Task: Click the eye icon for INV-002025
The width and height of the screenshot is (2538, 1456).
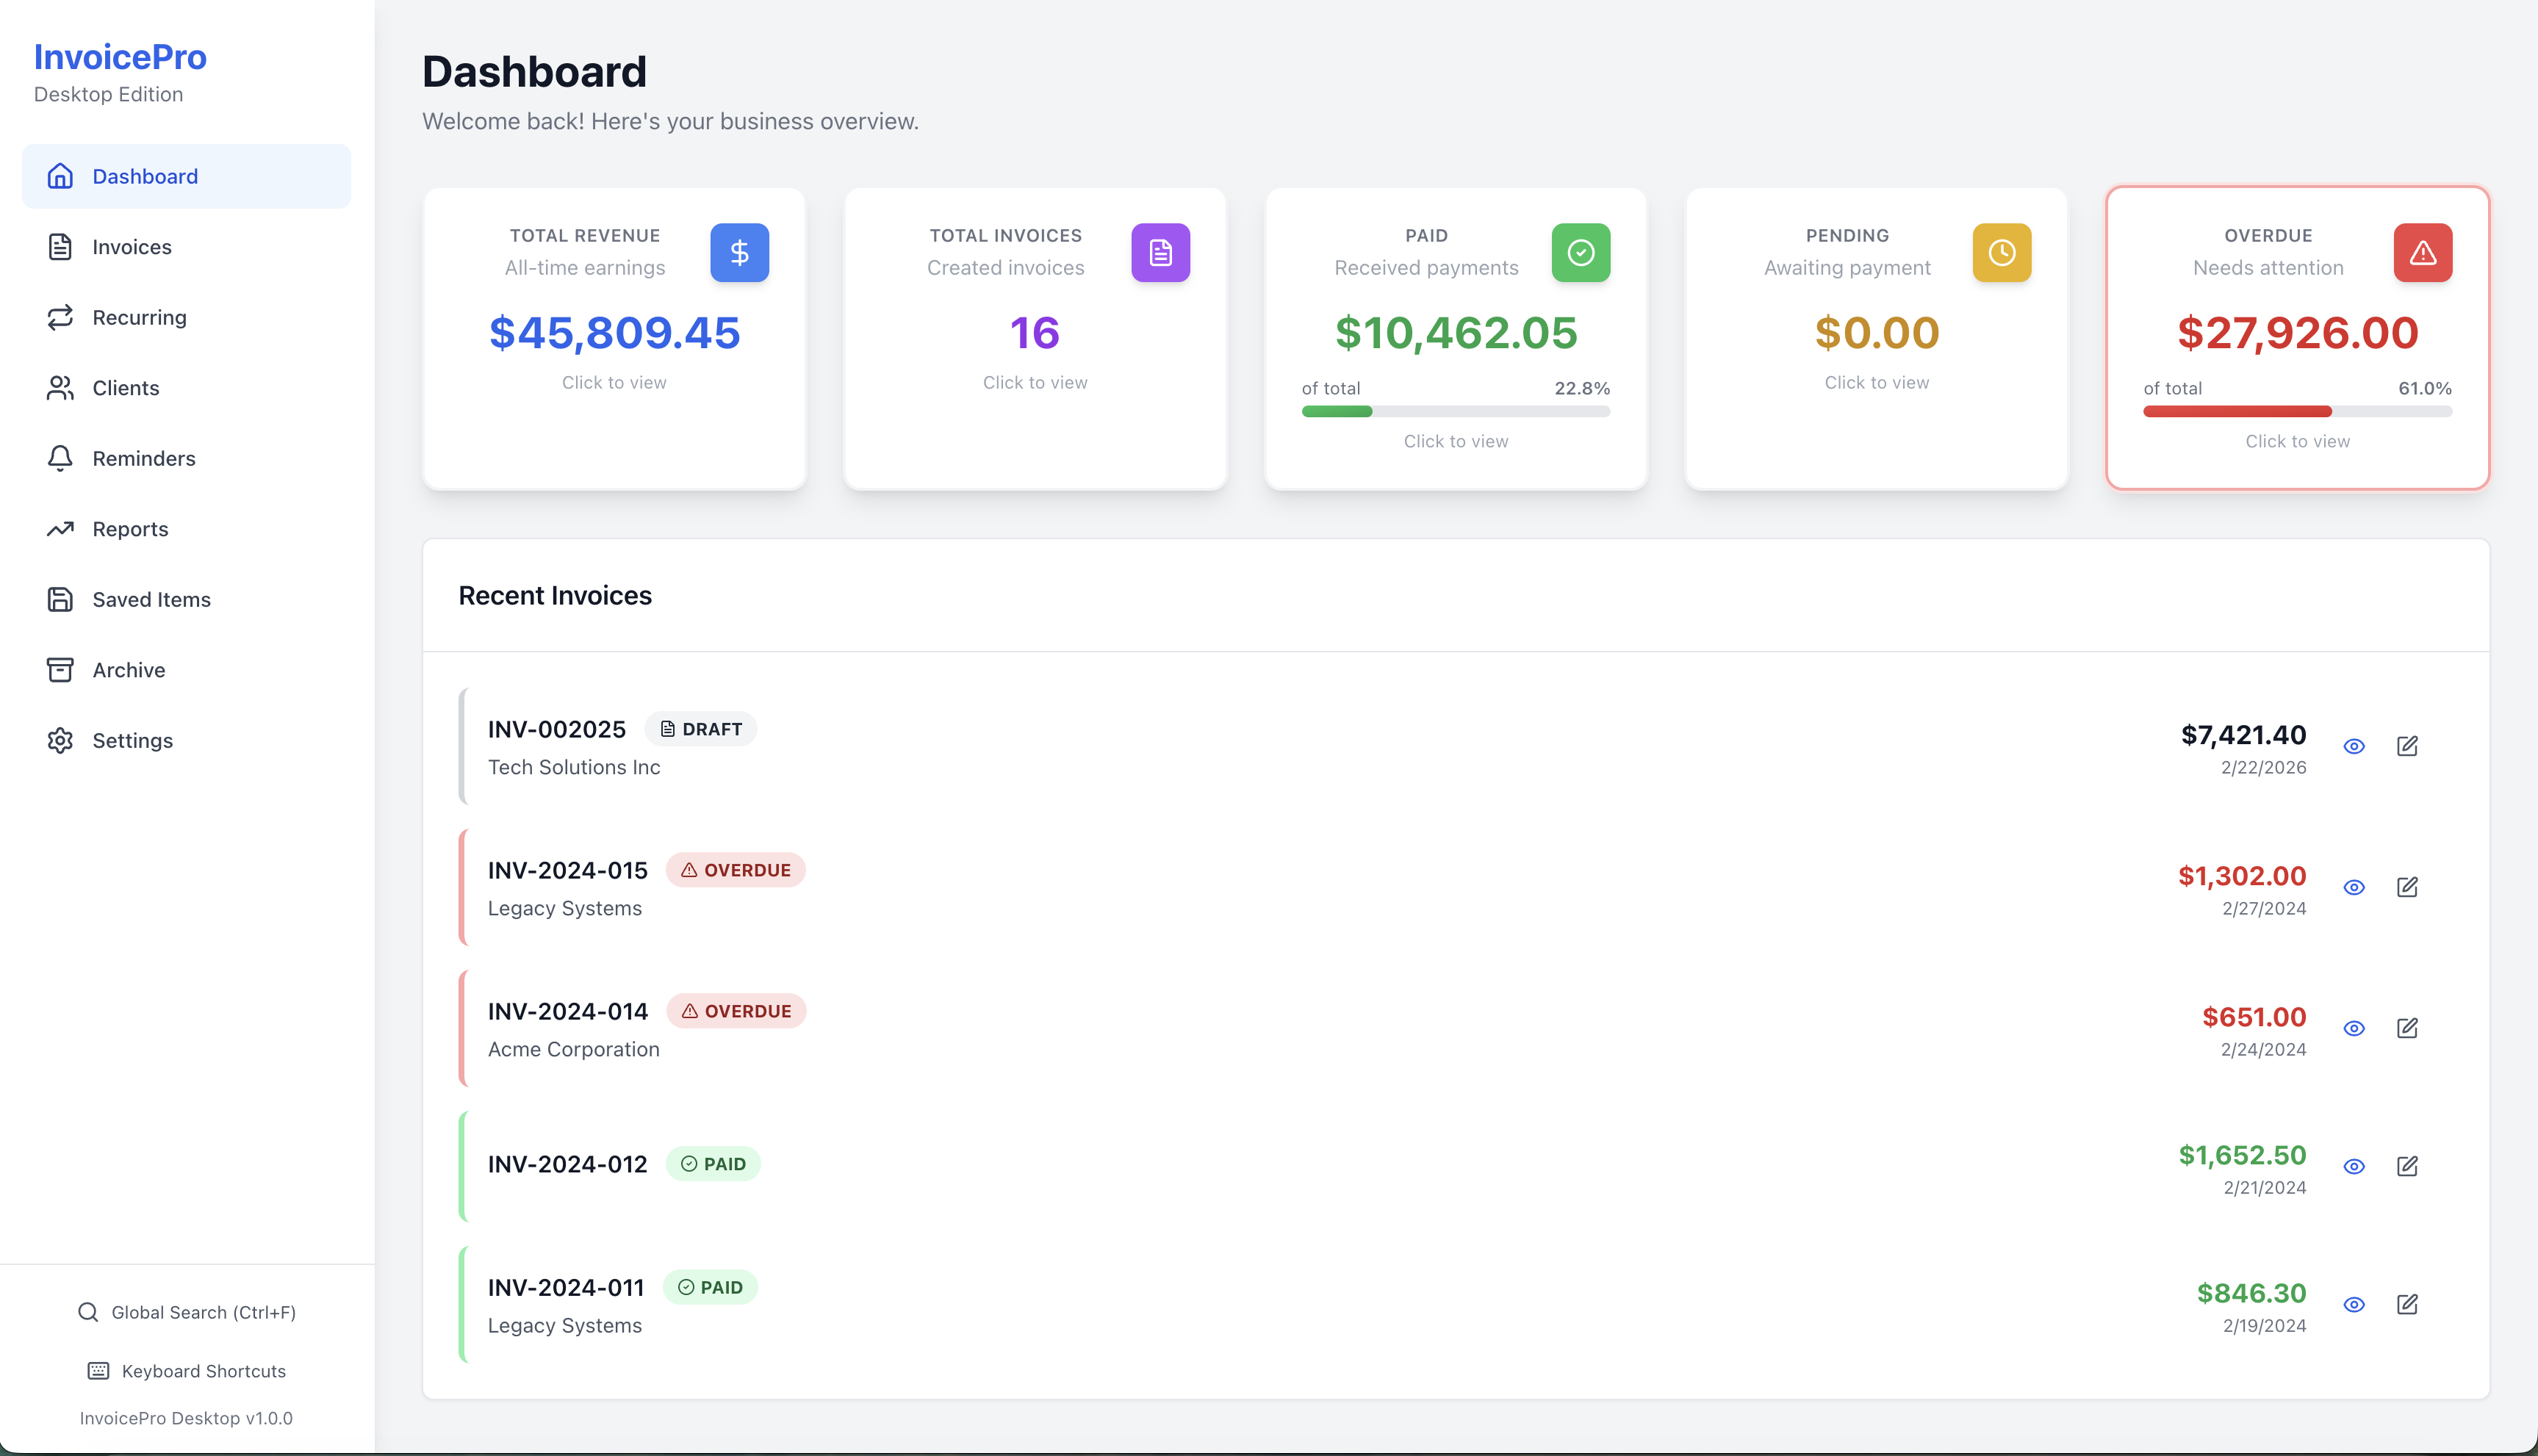Action: coord(2354,746)
